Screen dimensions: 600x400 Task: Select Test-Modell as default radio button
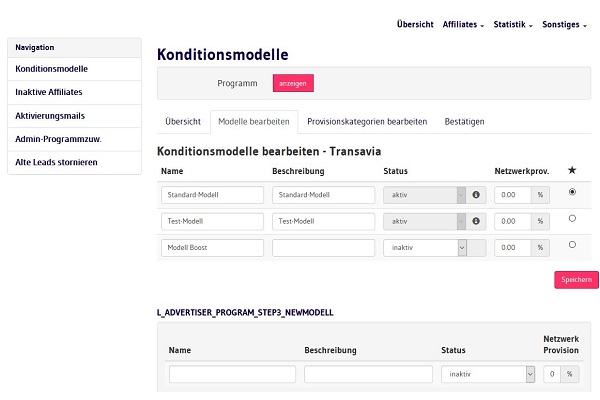(571, 218)
